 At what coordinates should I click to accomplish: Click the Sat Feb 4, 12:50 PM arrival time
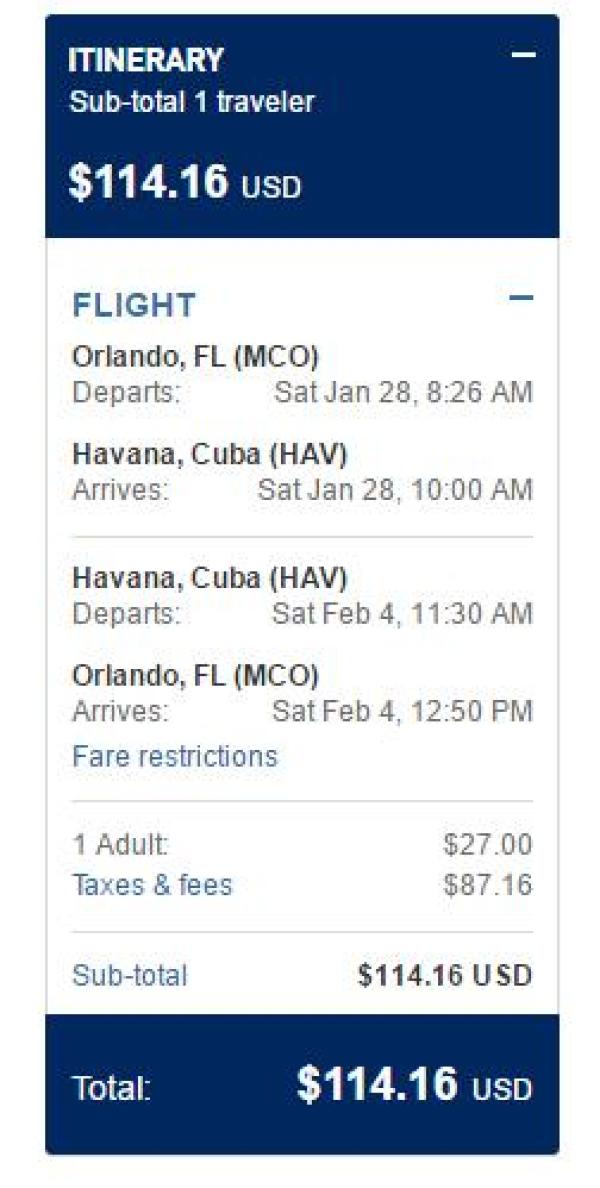click(402, 711)
